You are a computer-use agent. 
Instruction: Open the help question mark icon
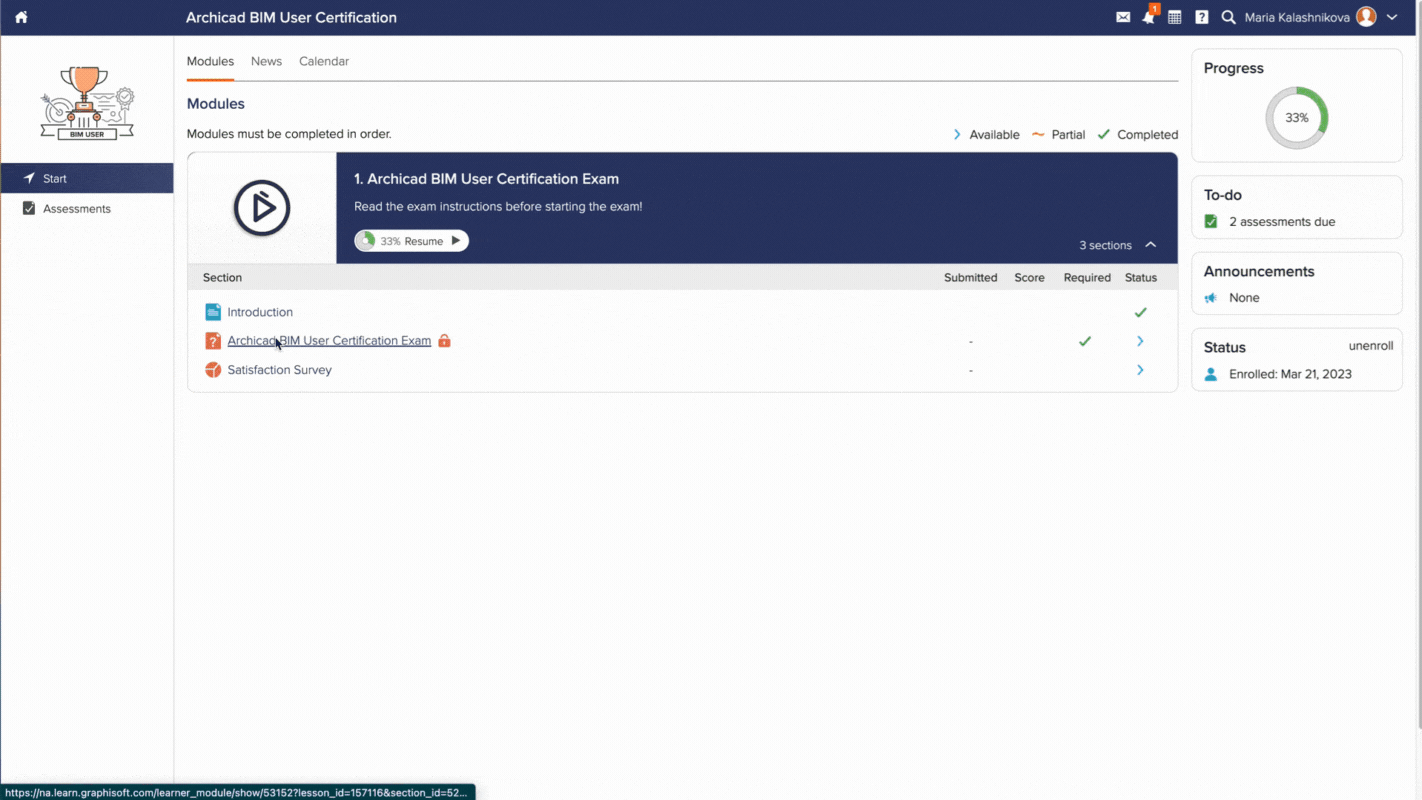click(x=1202, y=17)
